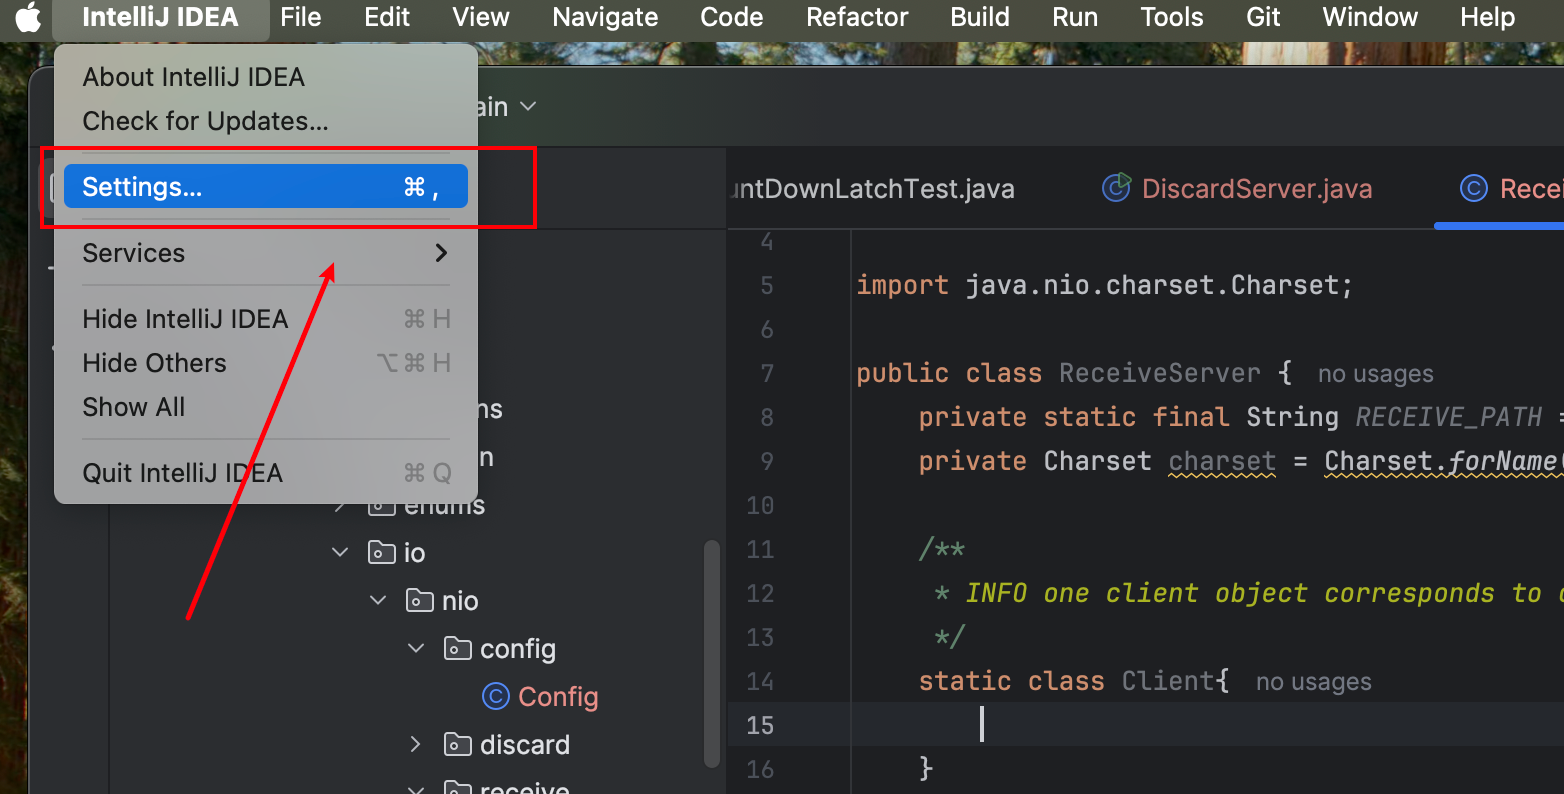Open the Config class file
The image size is (1564, 794).
[x=558, y=697]
